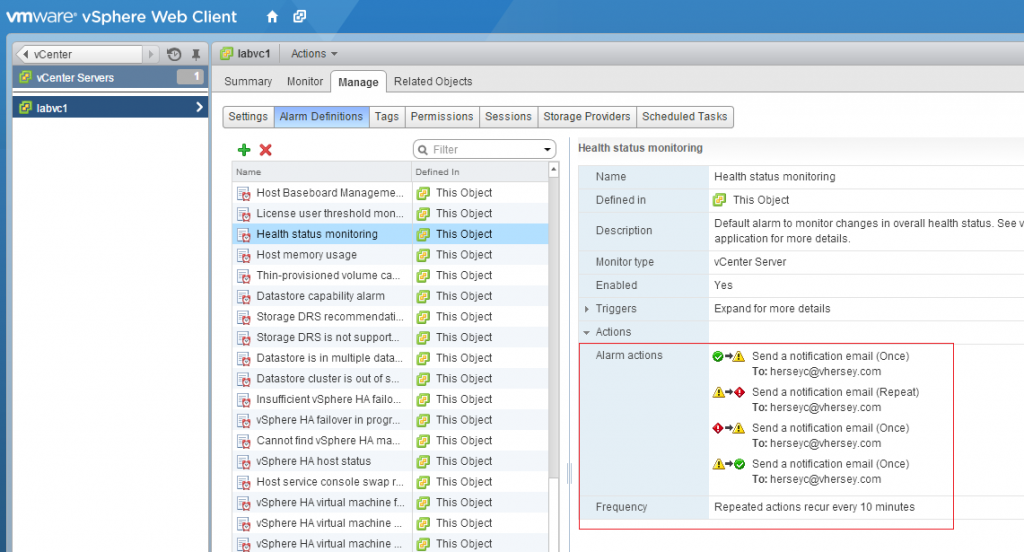
Task: Click the Repeated actions recur every 10 minutes text
Action: click(x=814, y=507)
